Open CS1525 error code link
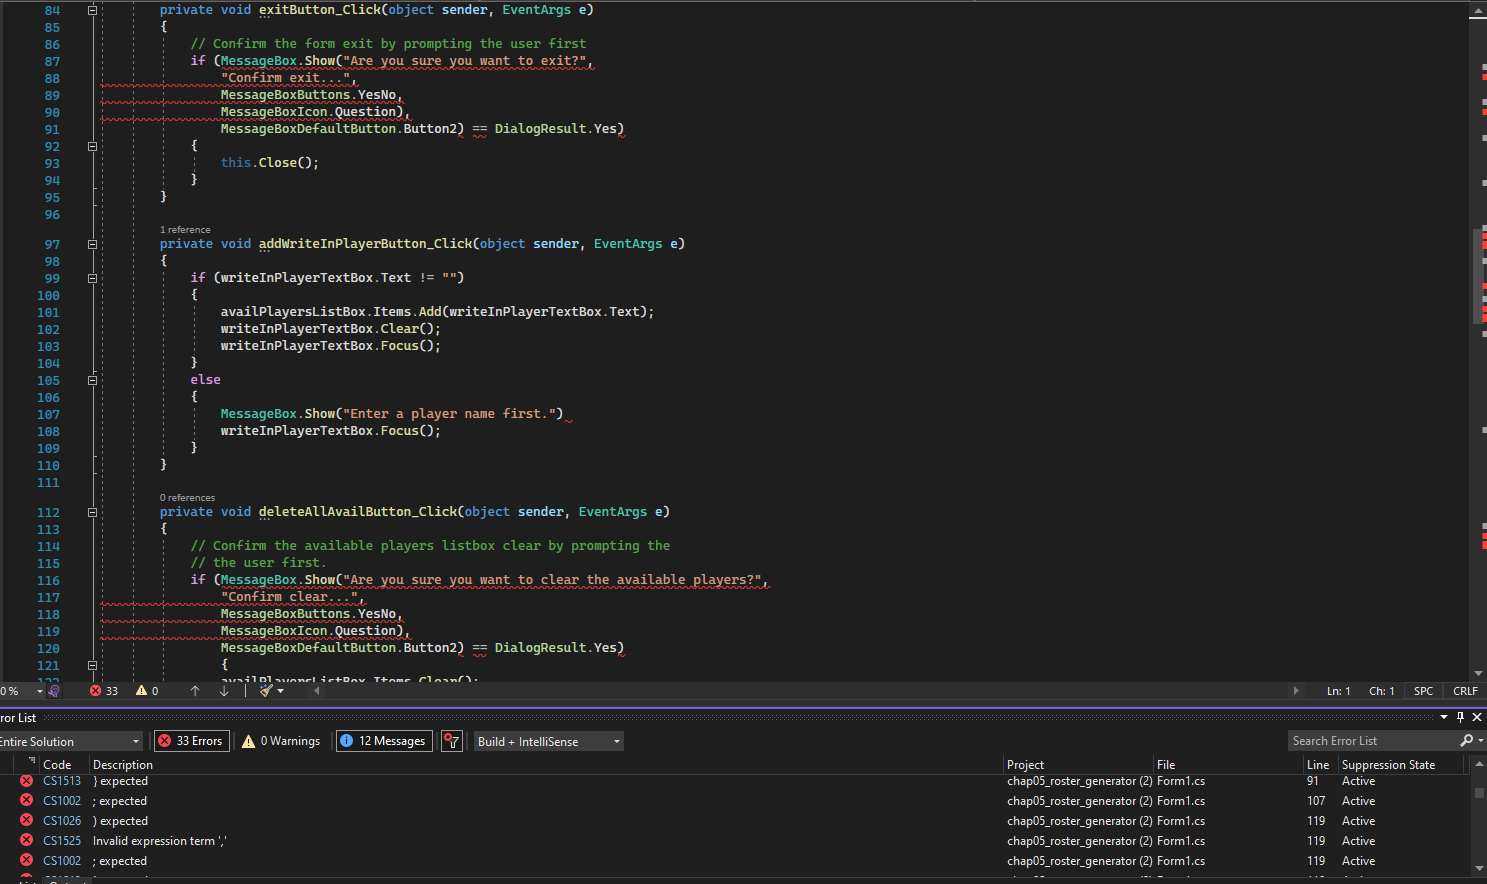 click(x=62, y=841)
